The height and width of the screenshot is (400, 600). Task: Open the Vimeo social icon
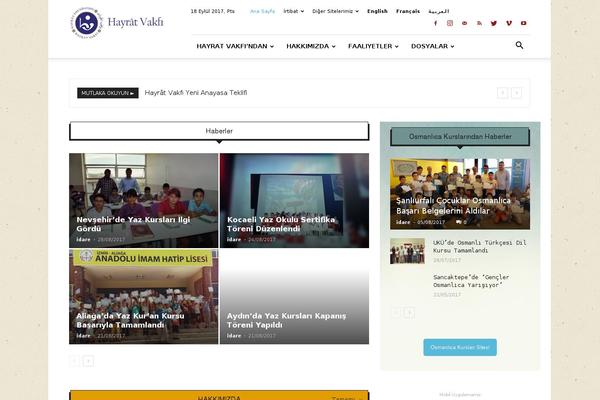tap(509, 23)
